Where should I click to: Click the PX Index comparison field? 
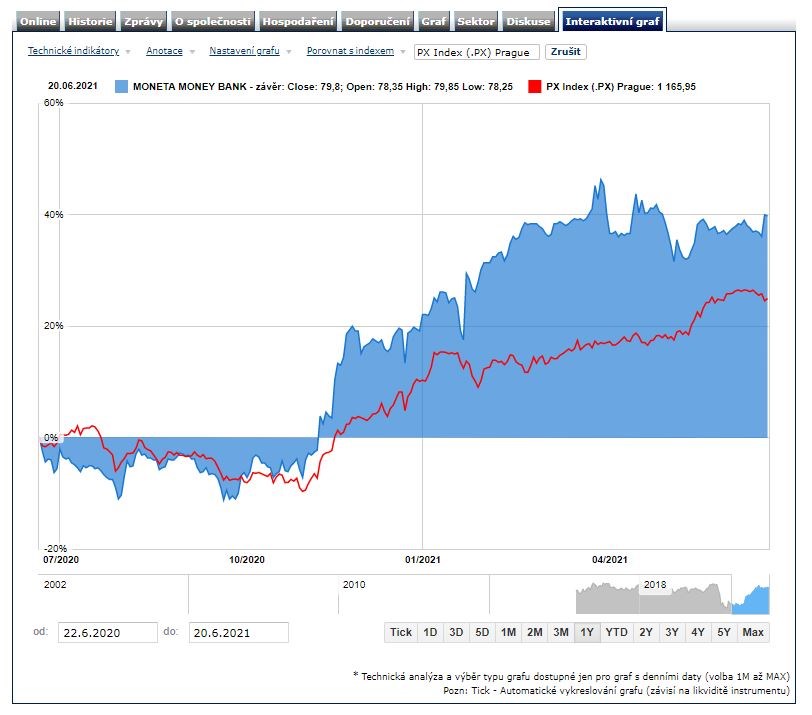pos(477,52)
